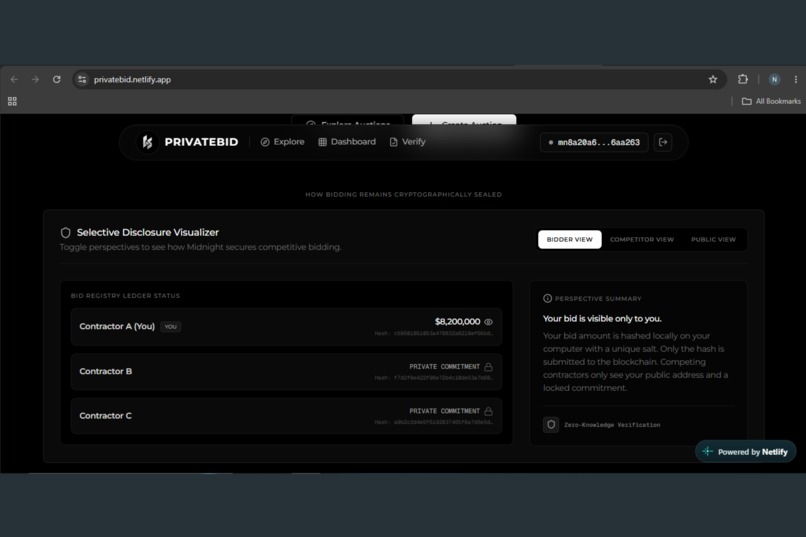Open site information icon in address bar
This screenshot has height=537, width=806.
82,80
